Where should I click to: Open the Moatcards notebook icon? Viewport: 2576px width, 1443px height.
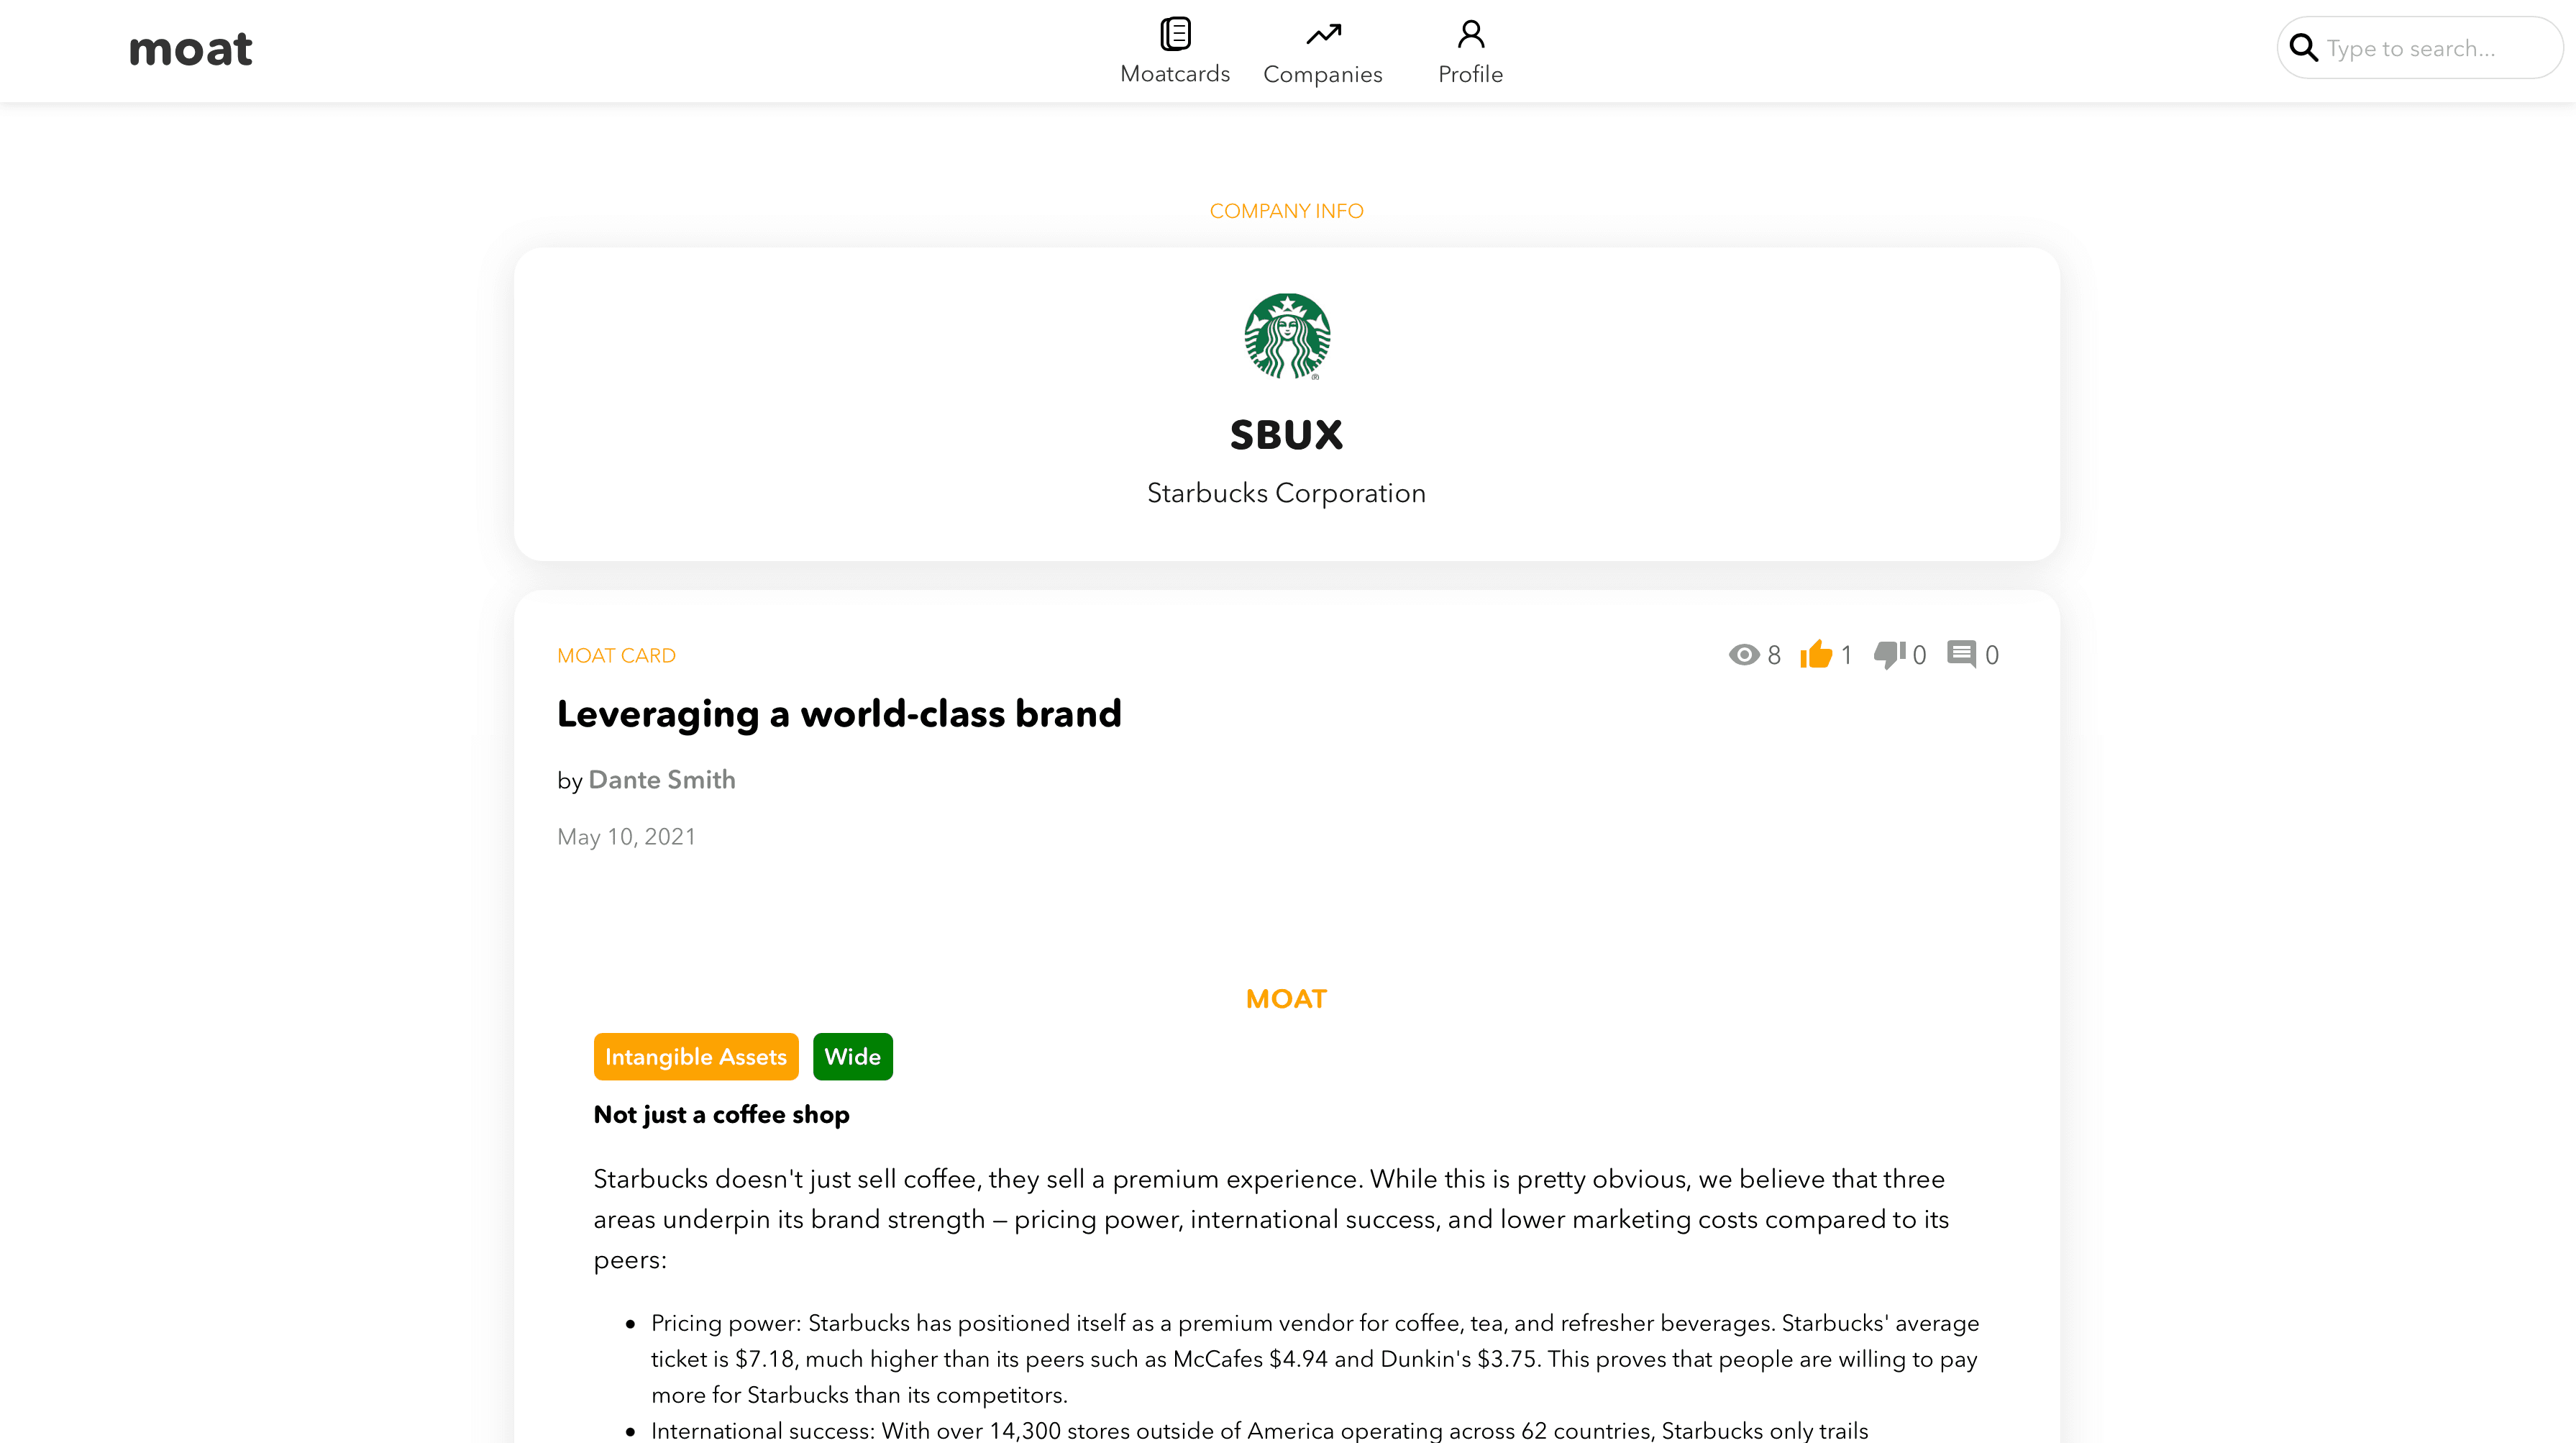point(1175,34)
